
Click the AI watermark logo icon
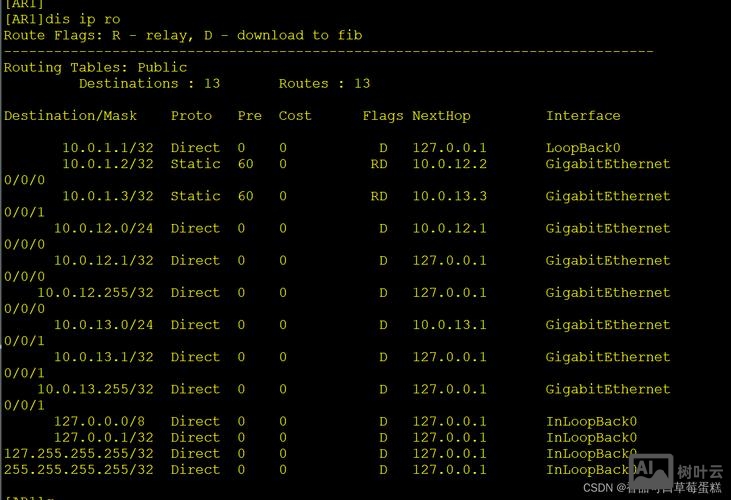tap(650, 470)
